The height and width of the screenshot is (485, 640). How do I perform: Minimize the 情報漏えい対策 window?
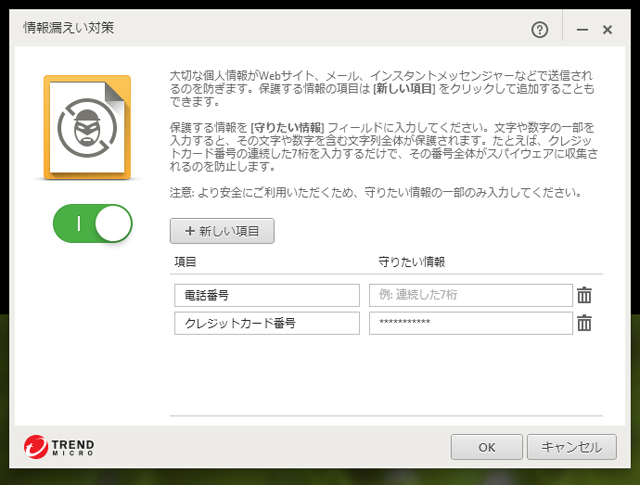pyautogui.click(x=582, y=30)
